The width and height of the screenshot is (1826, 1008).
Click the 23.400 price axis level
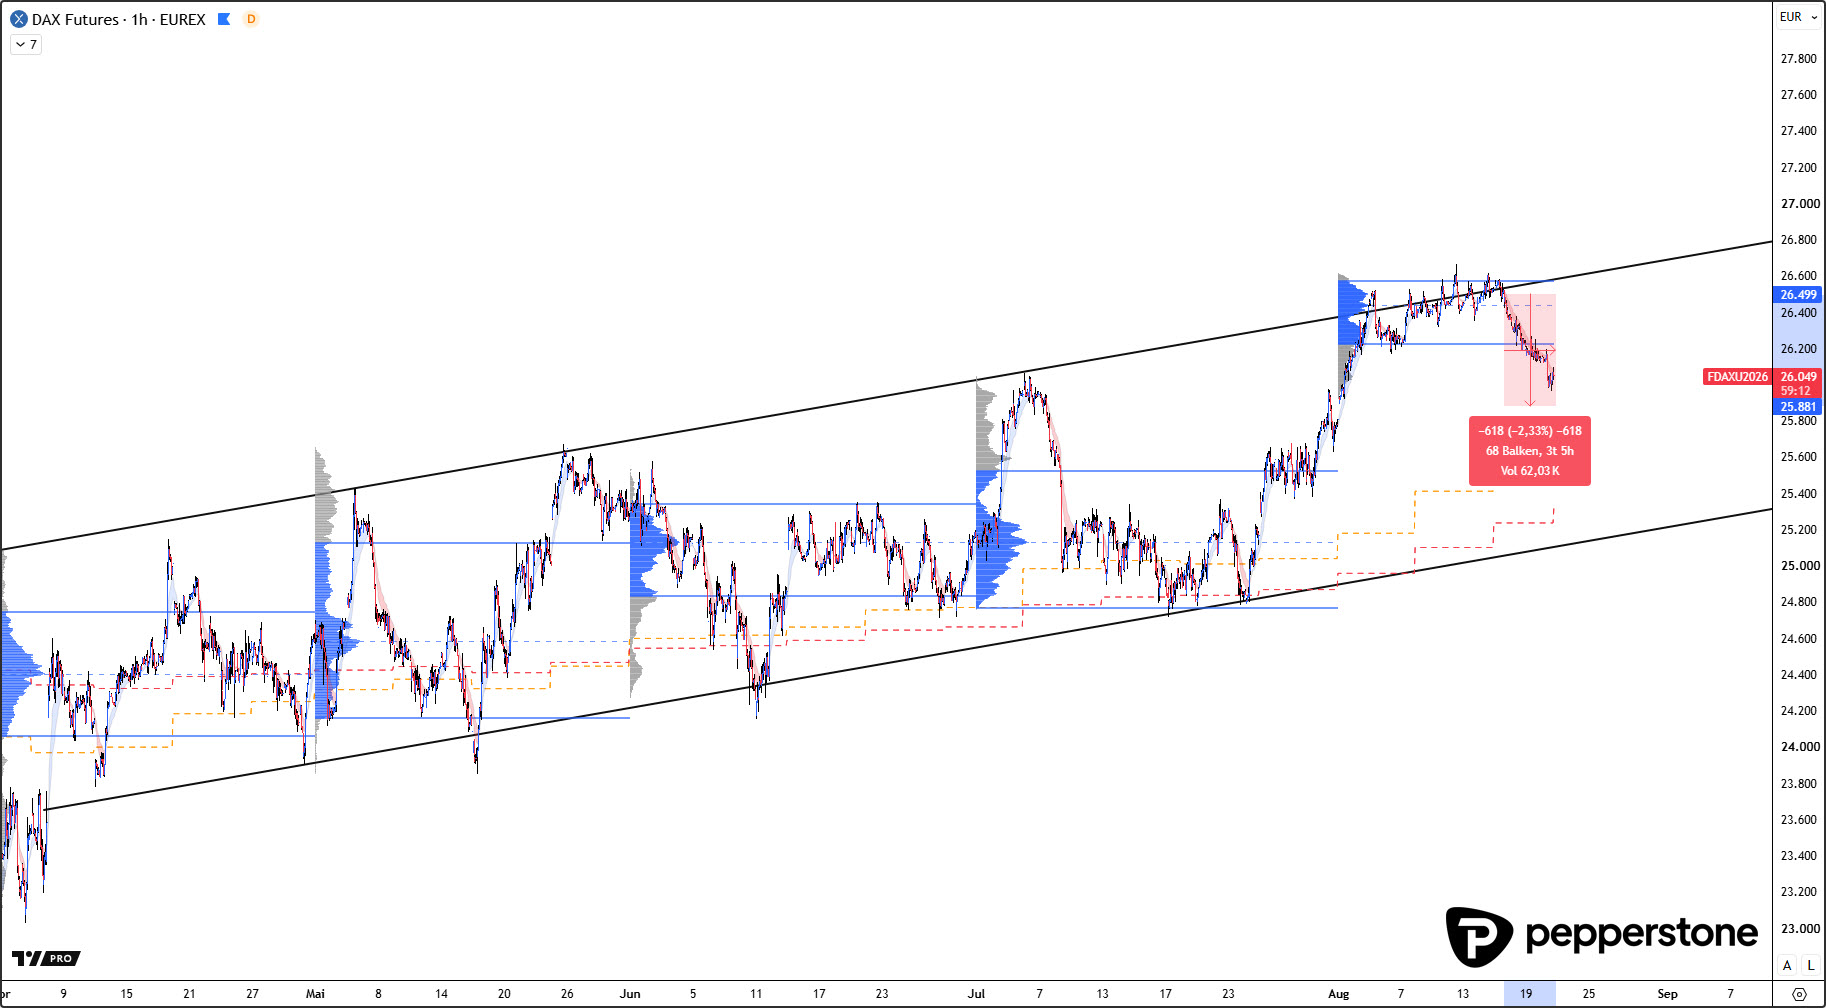1798,856
